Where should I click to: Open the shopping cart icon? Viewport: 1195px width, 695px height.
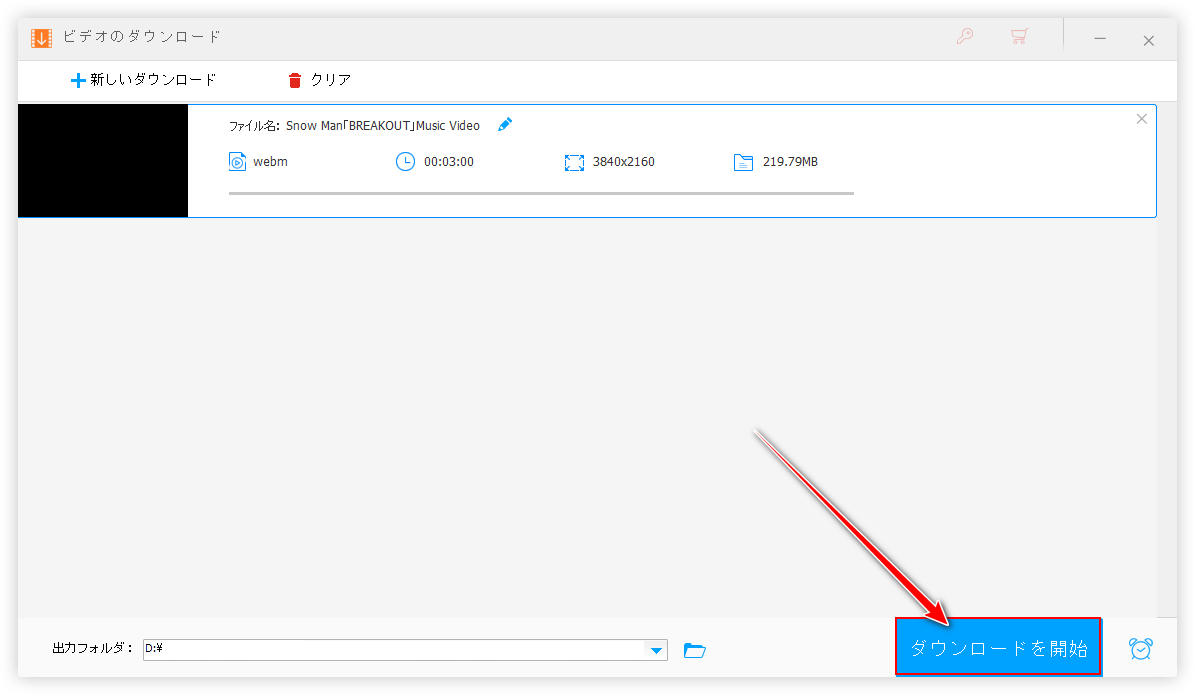[1019, 37]
